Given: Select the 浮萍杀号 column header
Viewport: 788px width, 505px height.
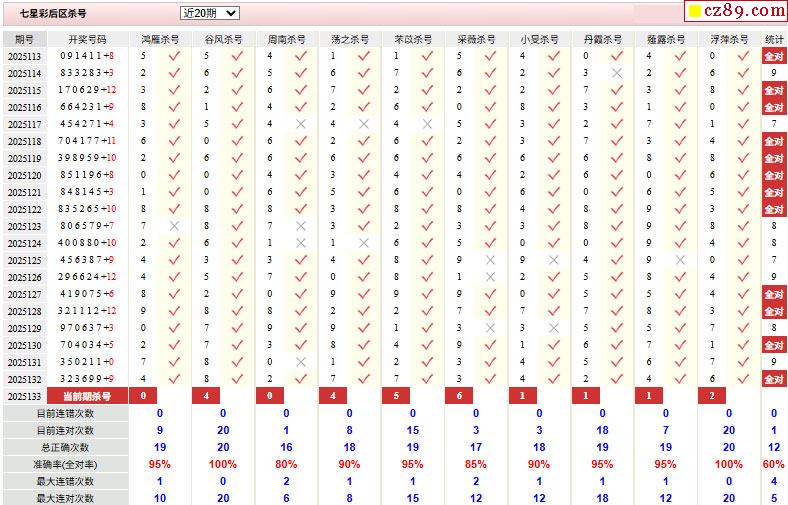Looking at the screenshot, I should [728, 39].
